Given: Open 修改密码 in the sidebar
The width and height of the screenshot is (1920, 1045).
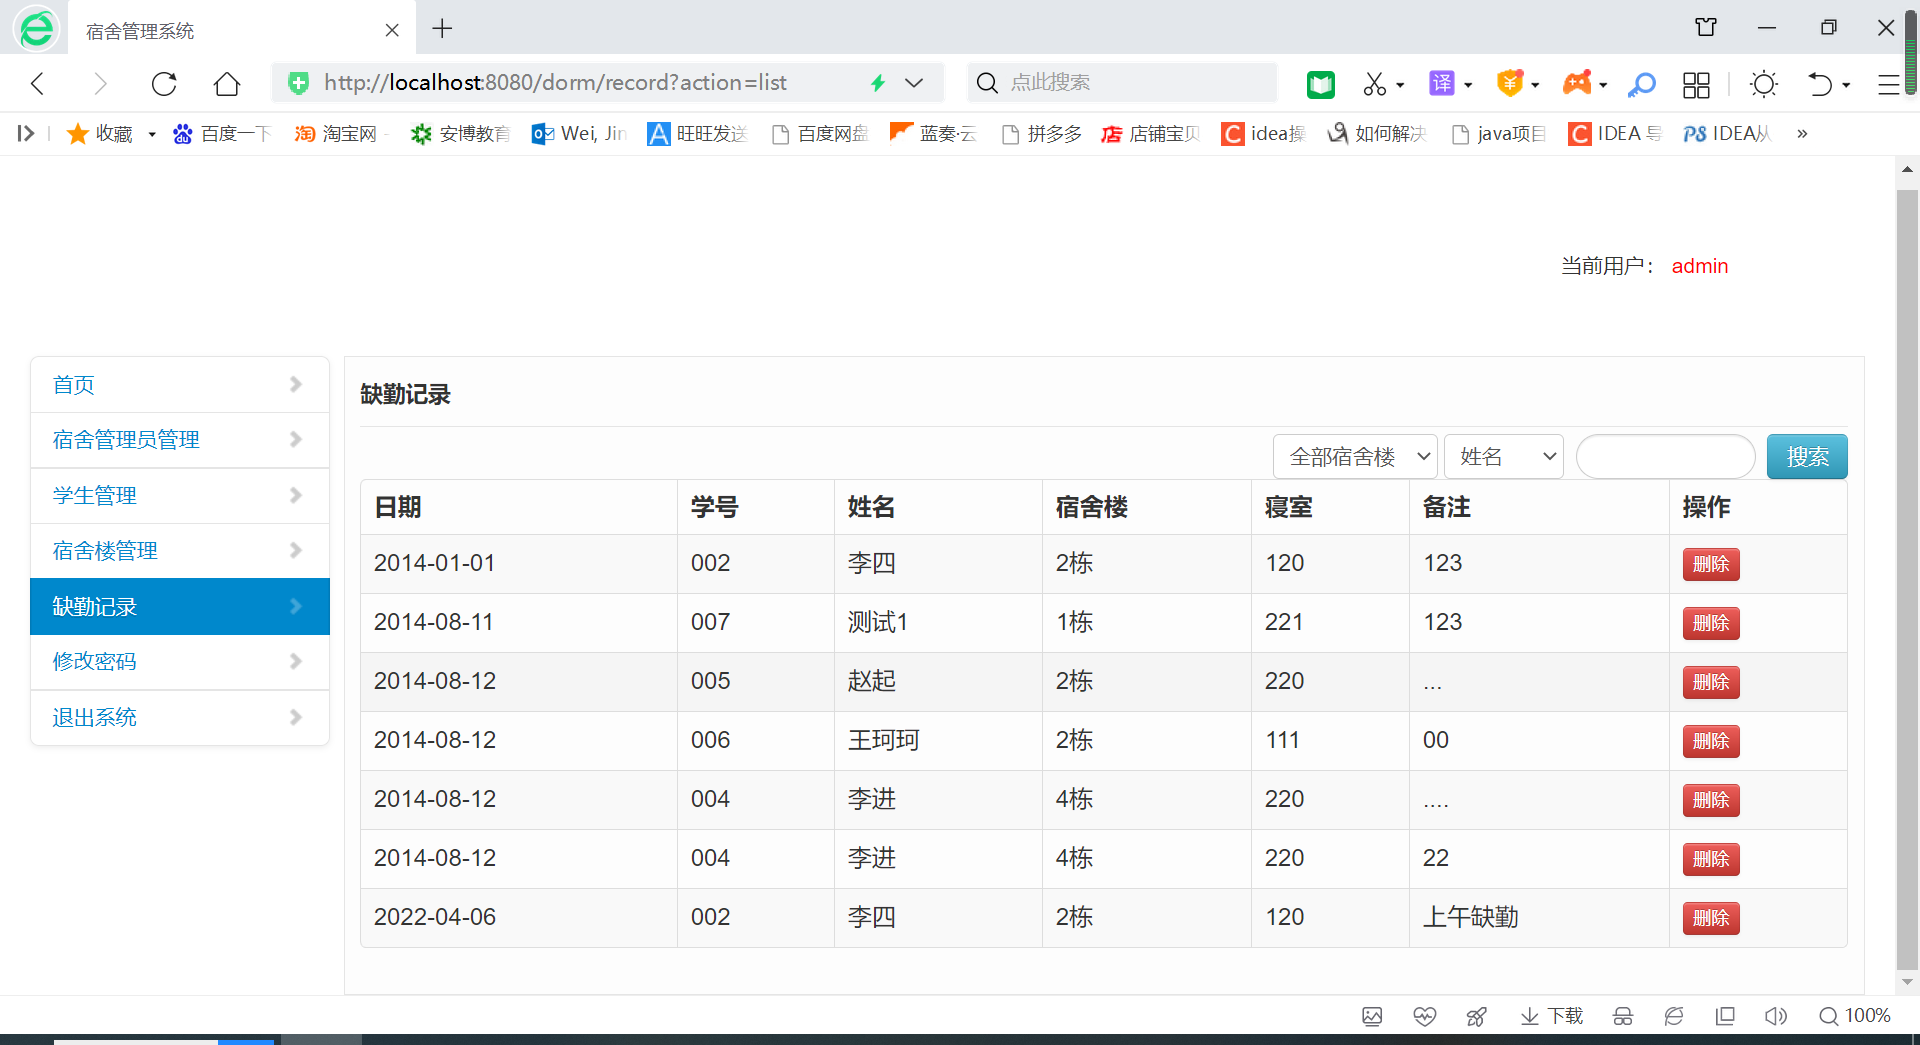Looking at the screenshot, I should pyautogui.click(x=180, y=662).
